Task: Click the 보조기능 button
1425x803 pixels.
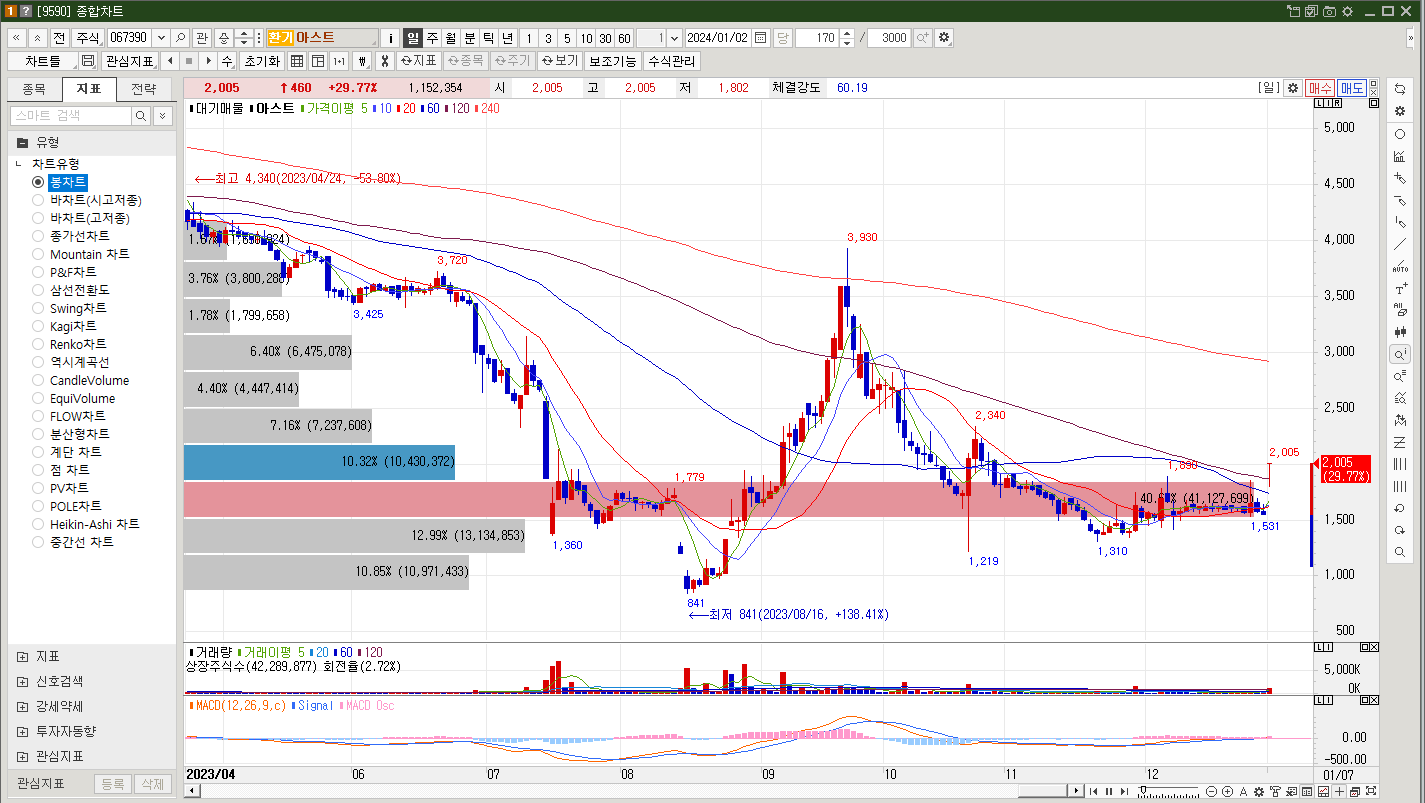Action: click(612, 61)
